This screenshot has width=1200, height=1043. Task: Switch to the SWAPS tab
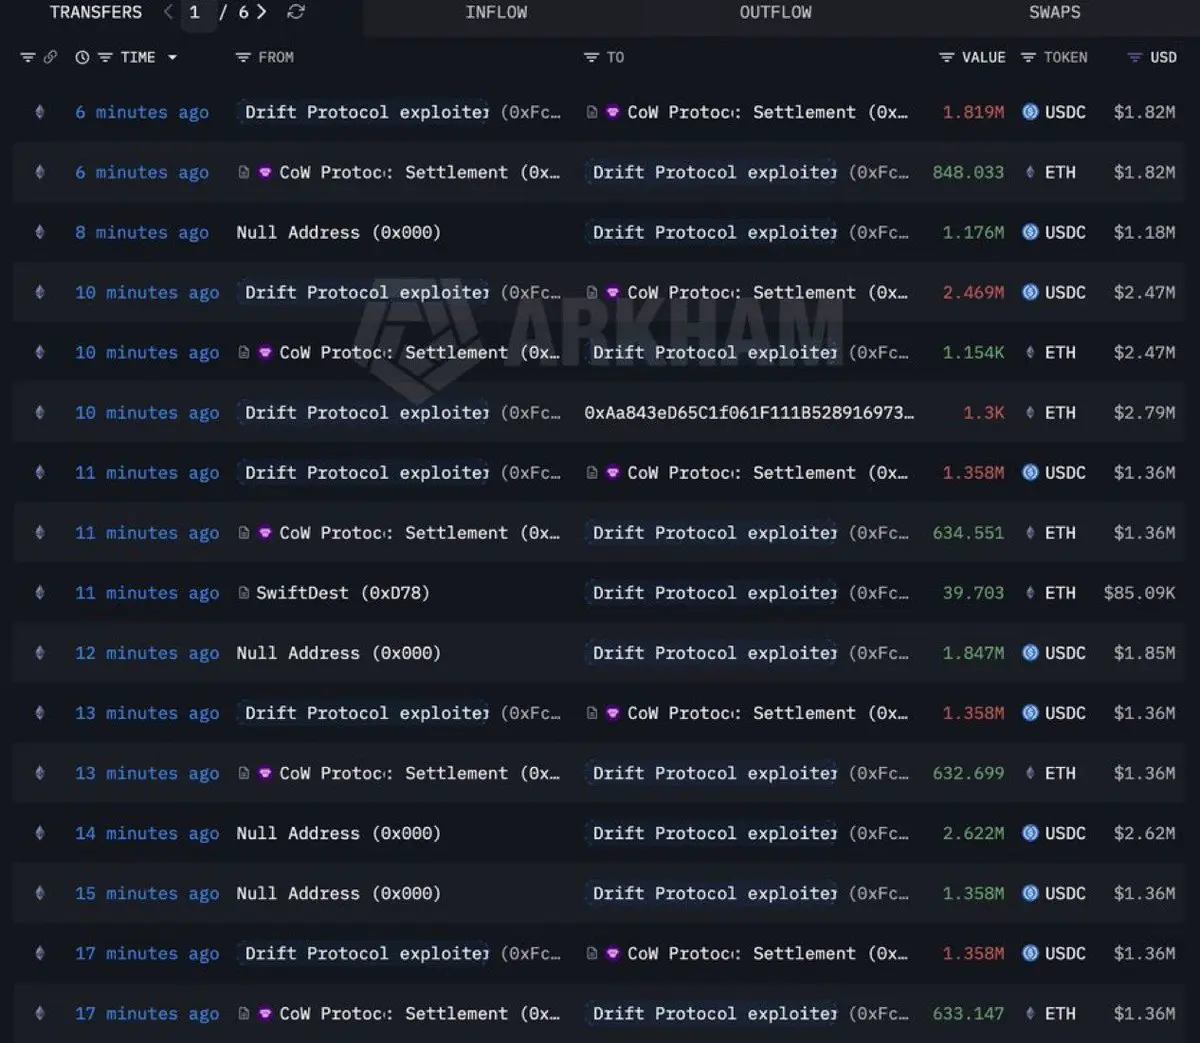tap(1054, 12)
